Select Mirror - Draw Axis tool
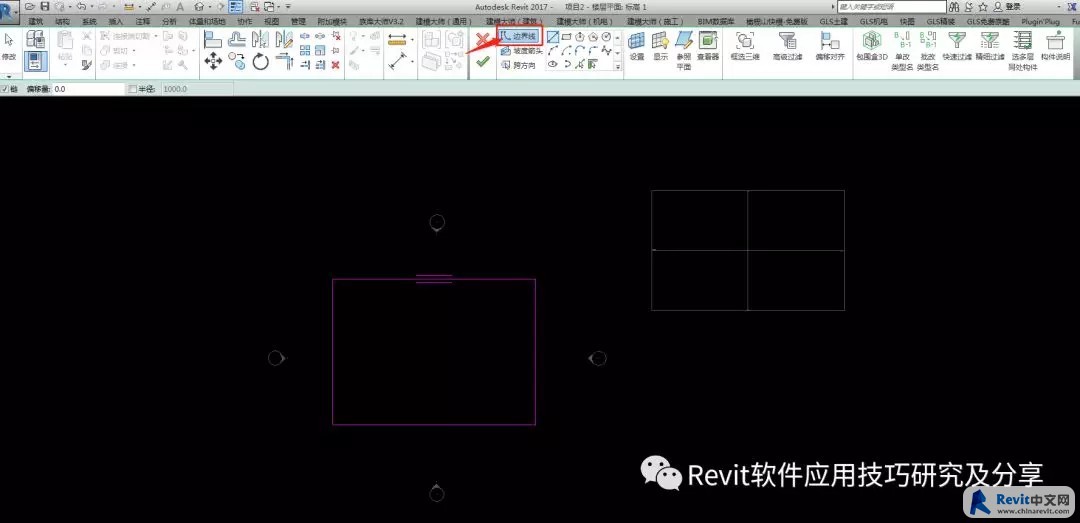The height and width of the screenshot is (523, 1080). pyautogui.click(x=283, y=40)
